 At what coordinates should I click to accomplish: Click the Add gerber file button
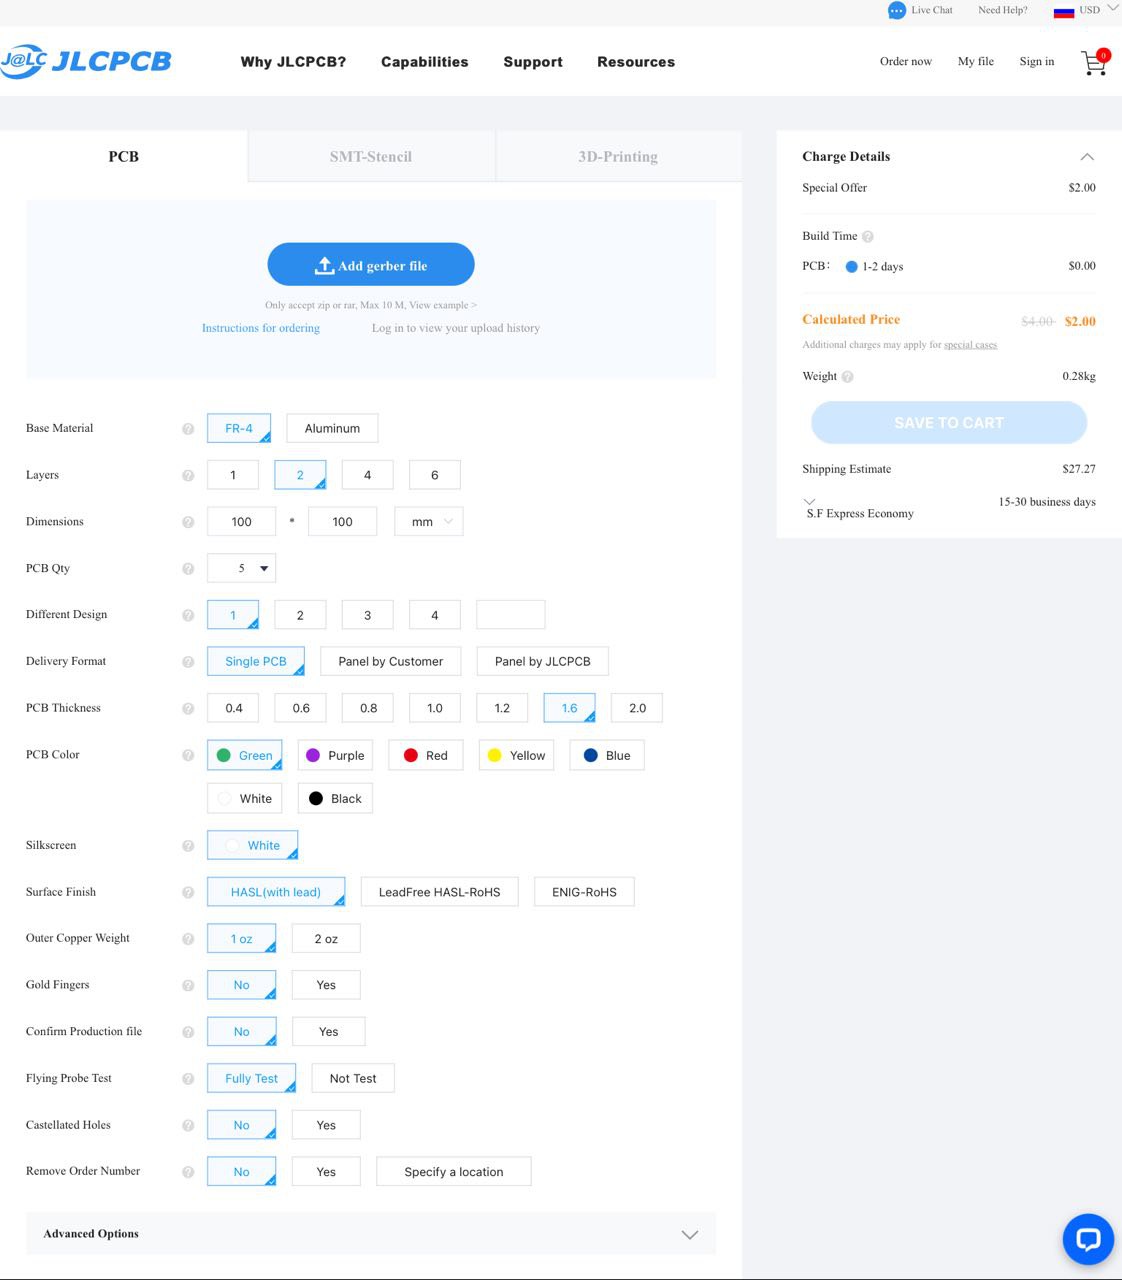point(371,264)
